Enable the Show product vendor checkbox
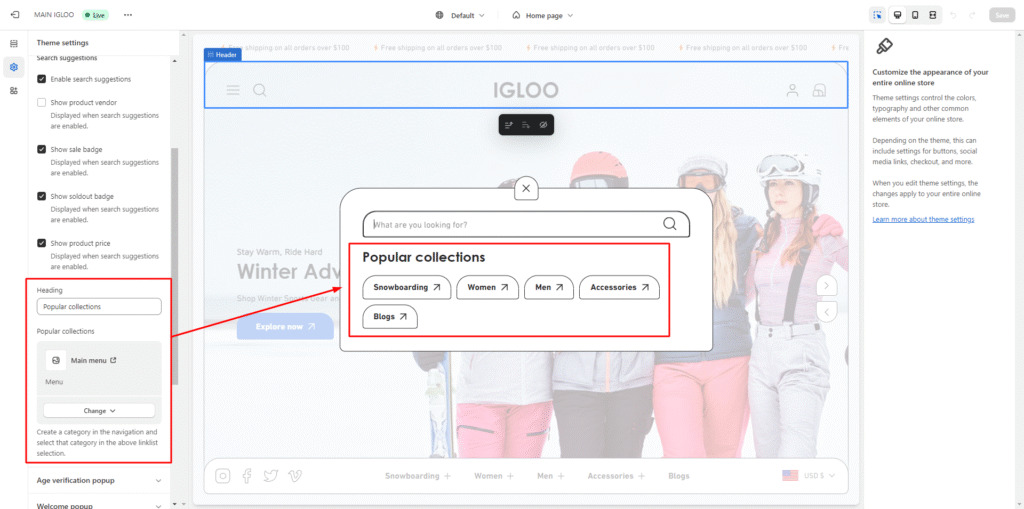 point(42,102)
